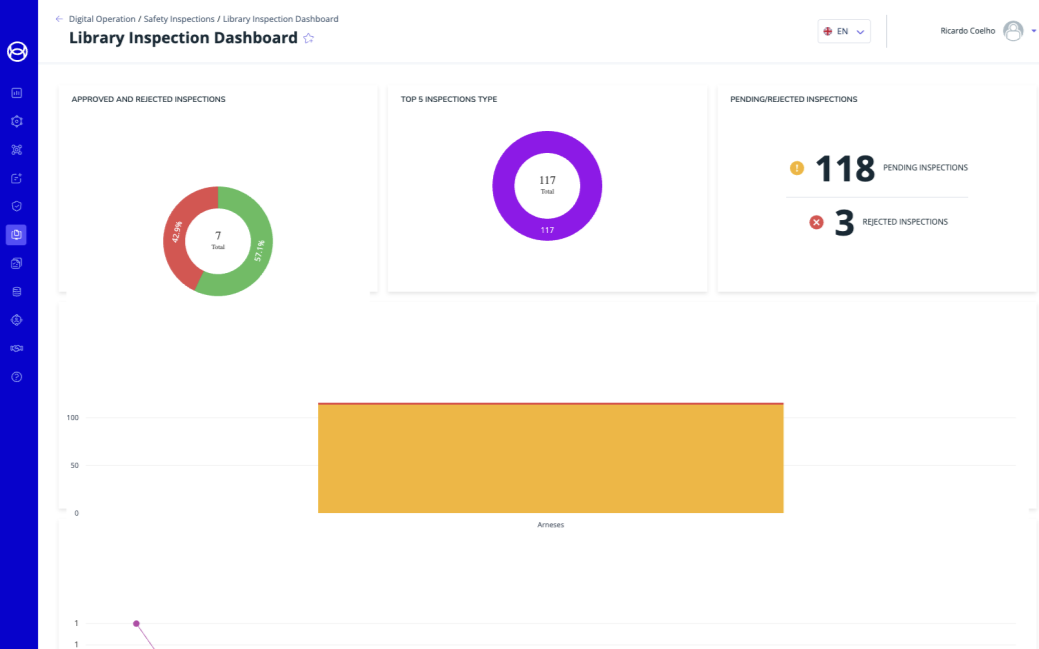Open the shield safety sidebar icon
The image size is (1039, 649).
17,206
